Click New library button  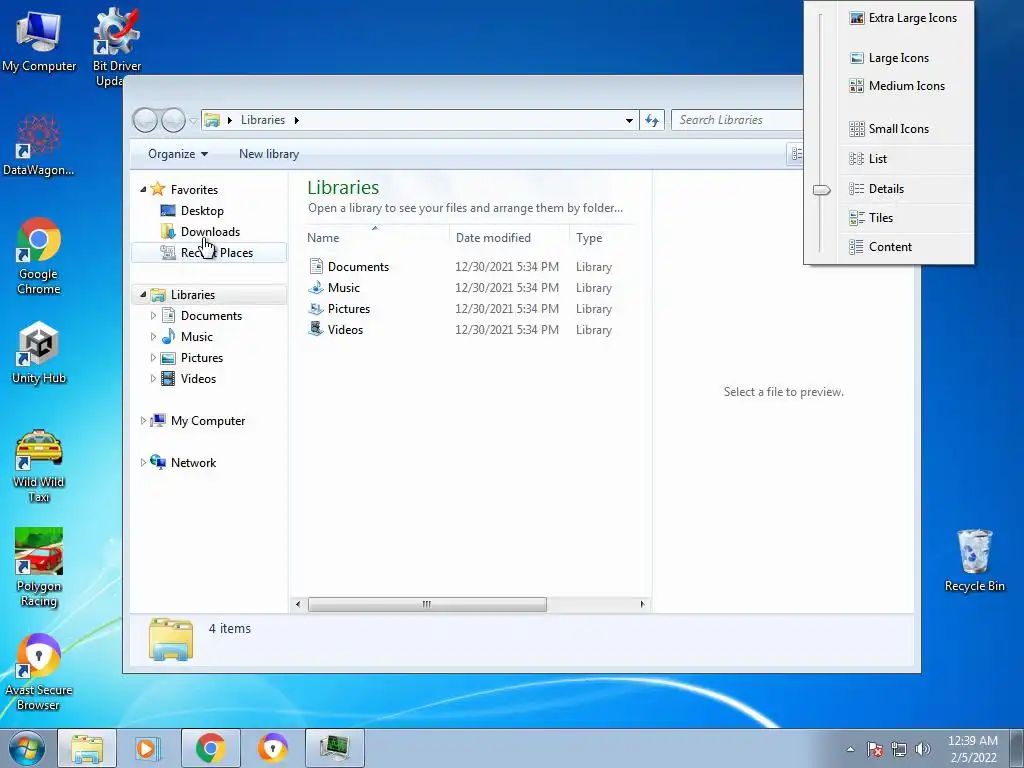tap(269, 154)
